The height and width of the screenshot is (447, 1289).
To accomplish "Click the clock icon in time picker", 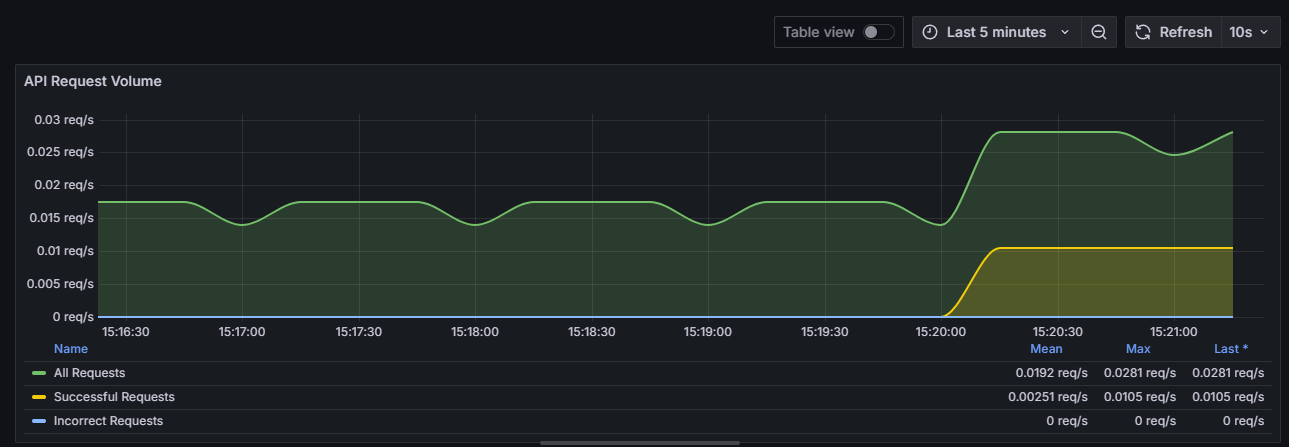I will click(x=930, y=32).
